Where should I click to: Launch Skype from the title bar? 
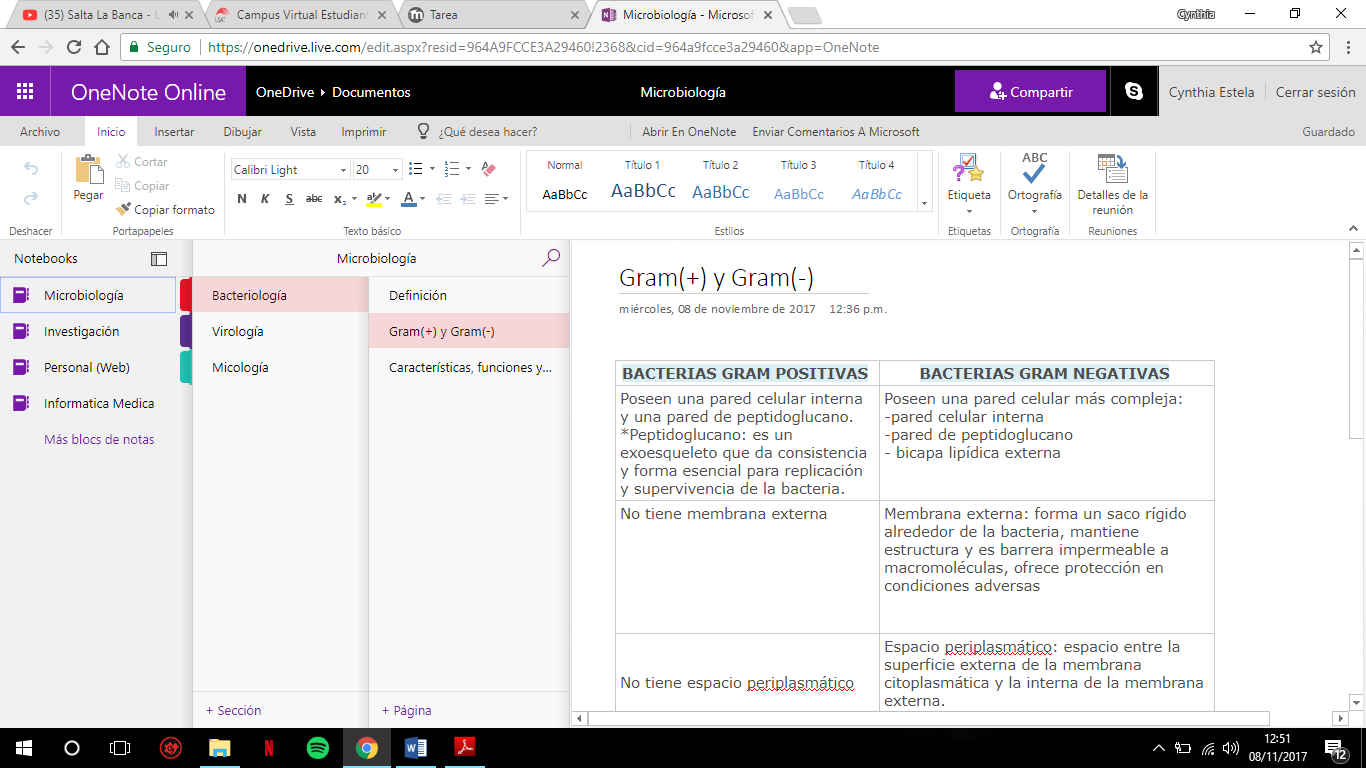(x=1133, y=91)
